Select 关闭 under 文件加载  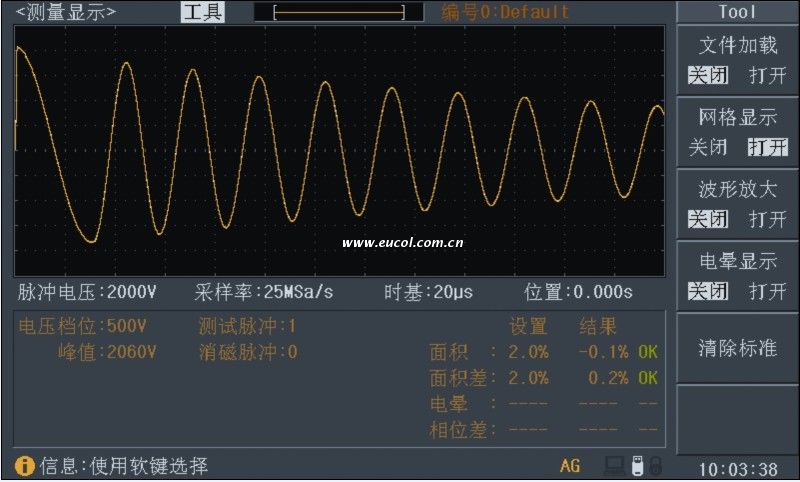click(x=708, y=75)
